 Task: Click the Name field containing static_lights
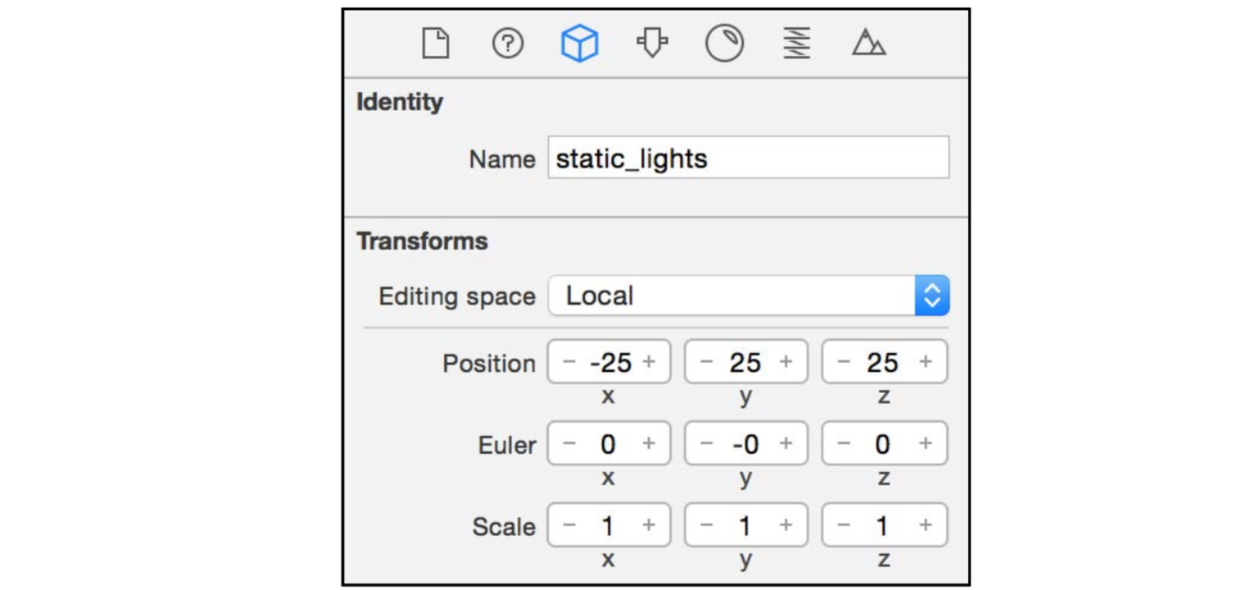[x=748, y=159]
